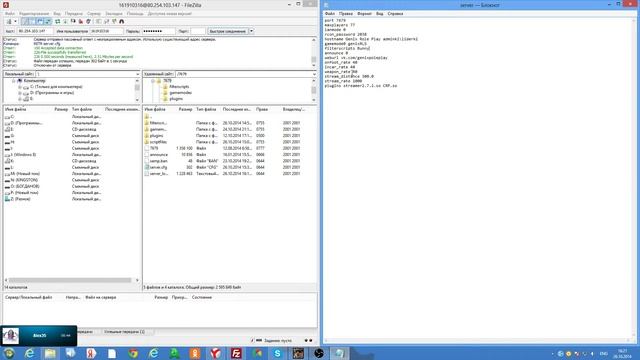Click the Быстрое соединение button

pyautogui.click(x=228, y=31)
